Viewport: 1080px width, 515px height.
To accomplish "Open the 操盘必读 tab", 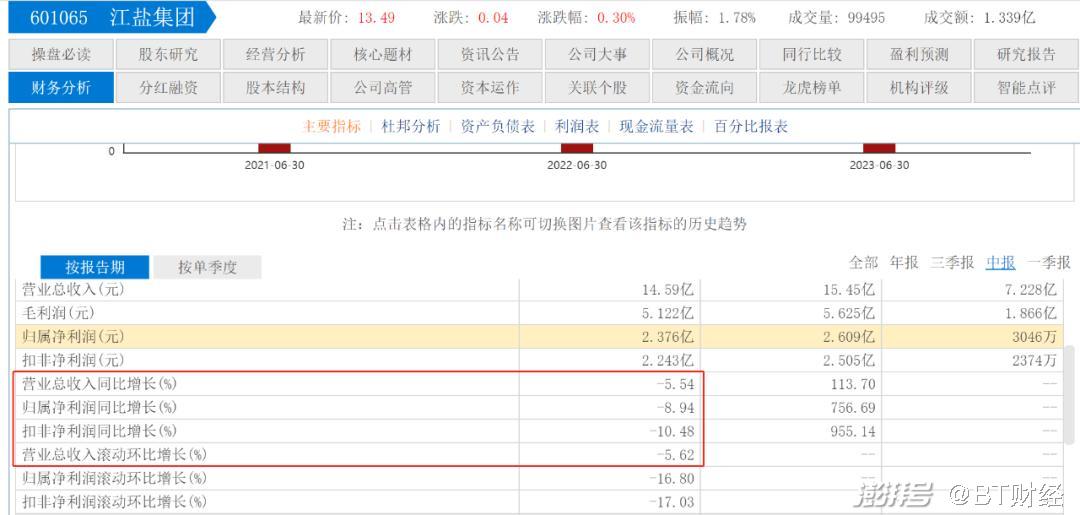I will pyautogui.click(x=61, y=55).
